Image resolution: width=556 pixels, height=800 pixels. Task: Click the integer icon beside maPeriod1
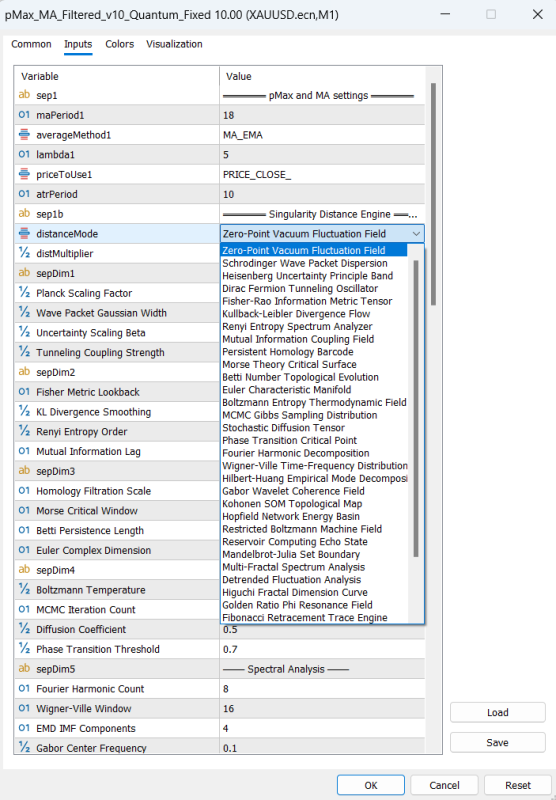(24, 115)
